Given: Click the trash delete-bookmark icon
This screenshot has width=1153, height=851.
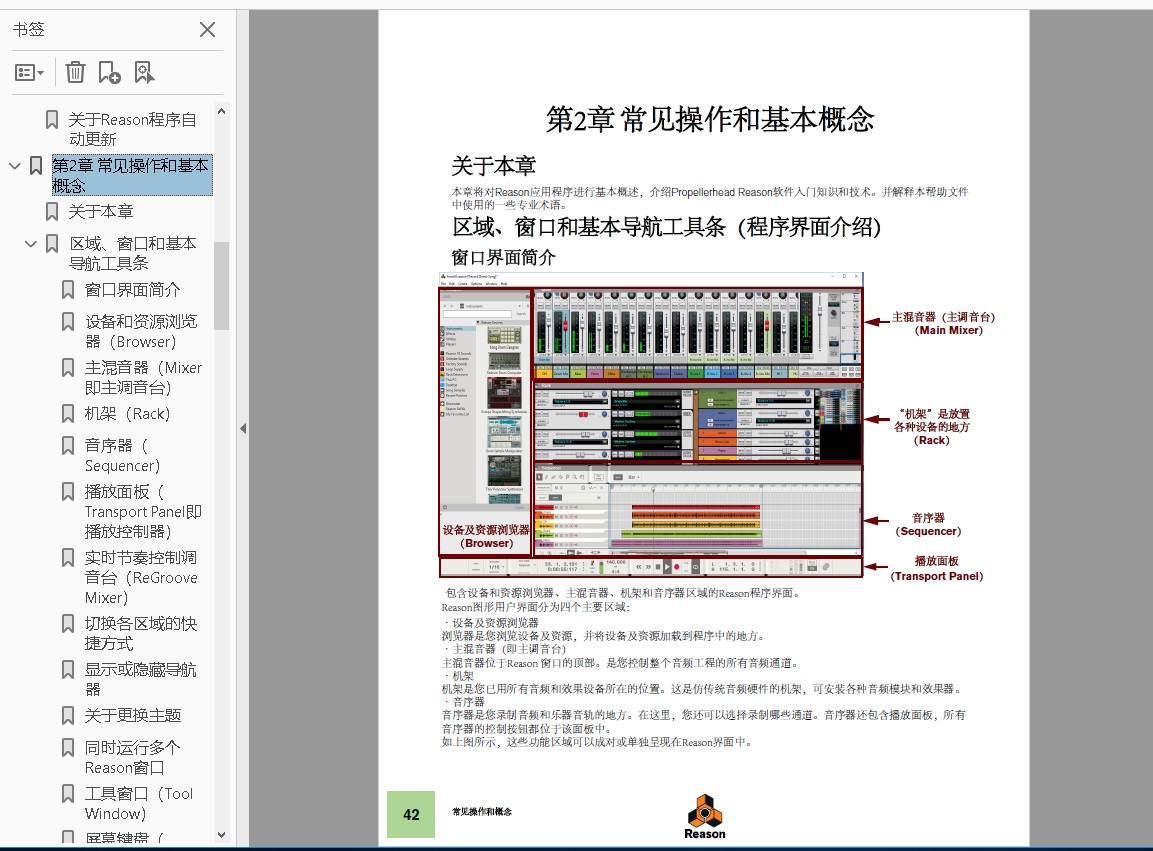Looking at the screenshot, I should (75, 72).
